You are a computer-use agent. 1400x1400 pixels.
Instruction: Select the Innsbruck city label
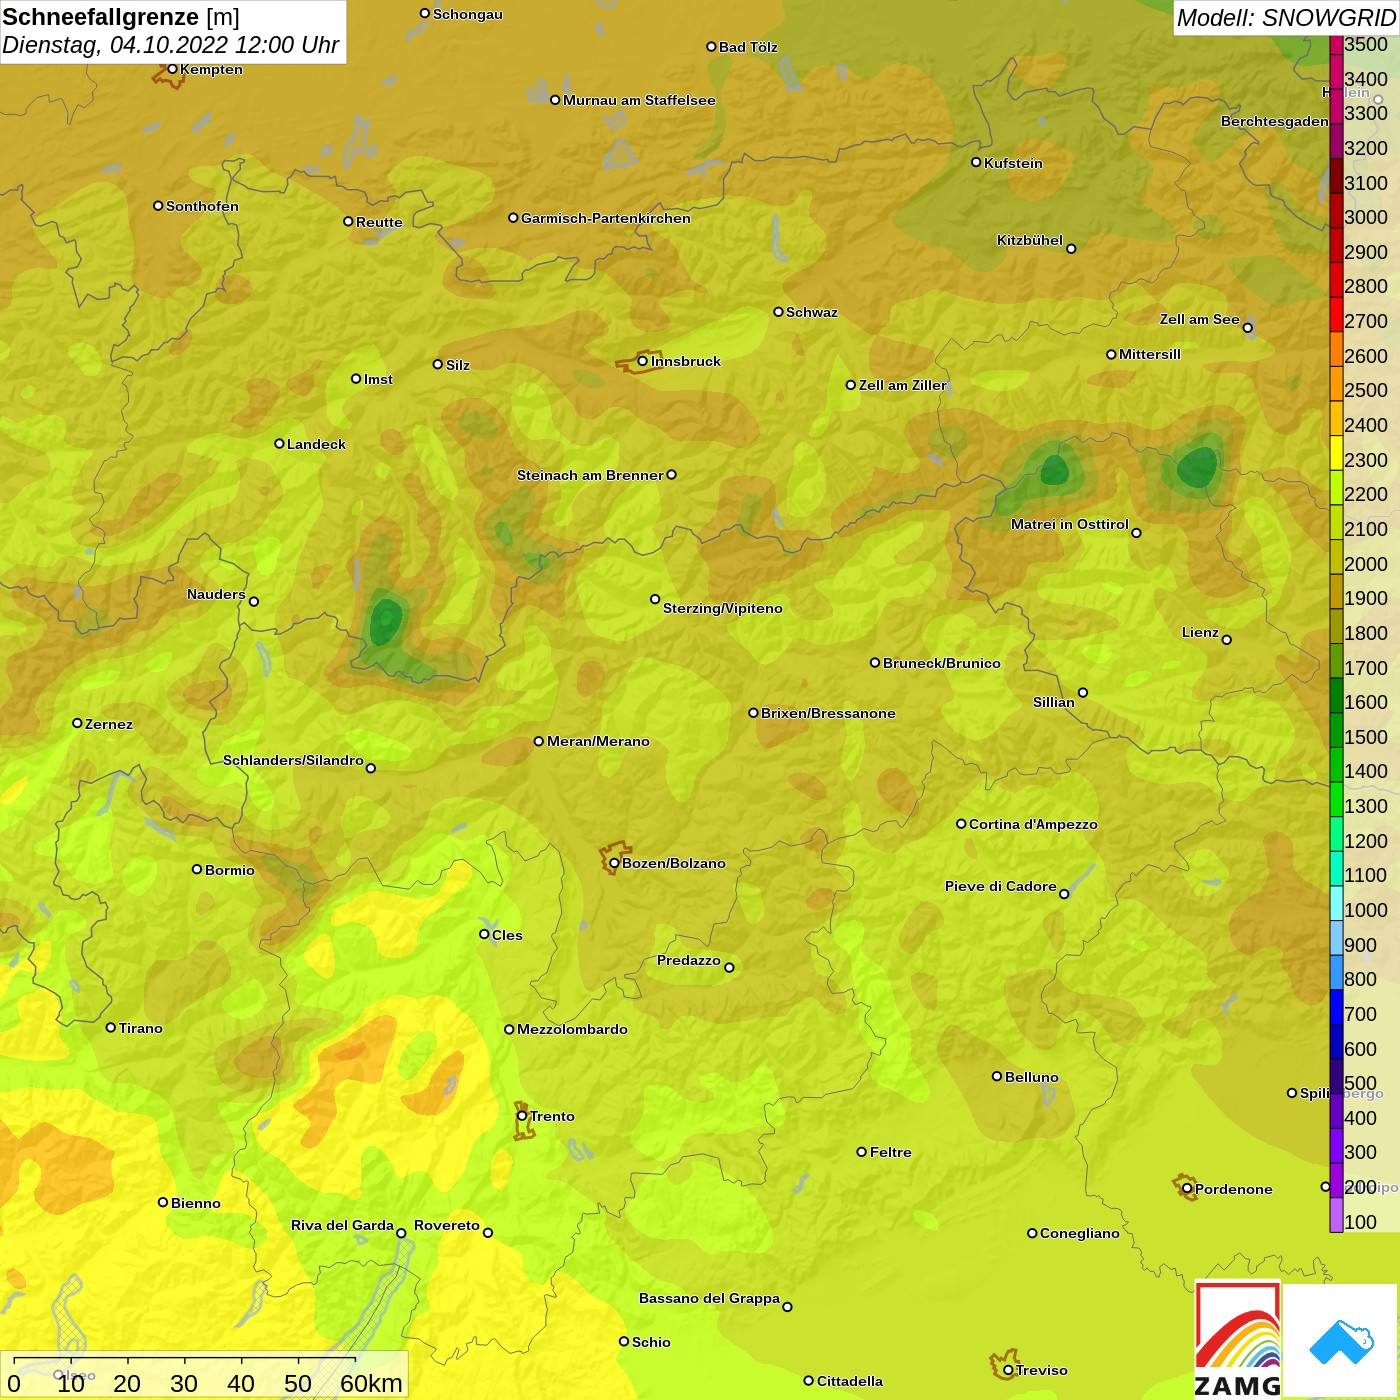pyautogui.click(x=686, y=361)
